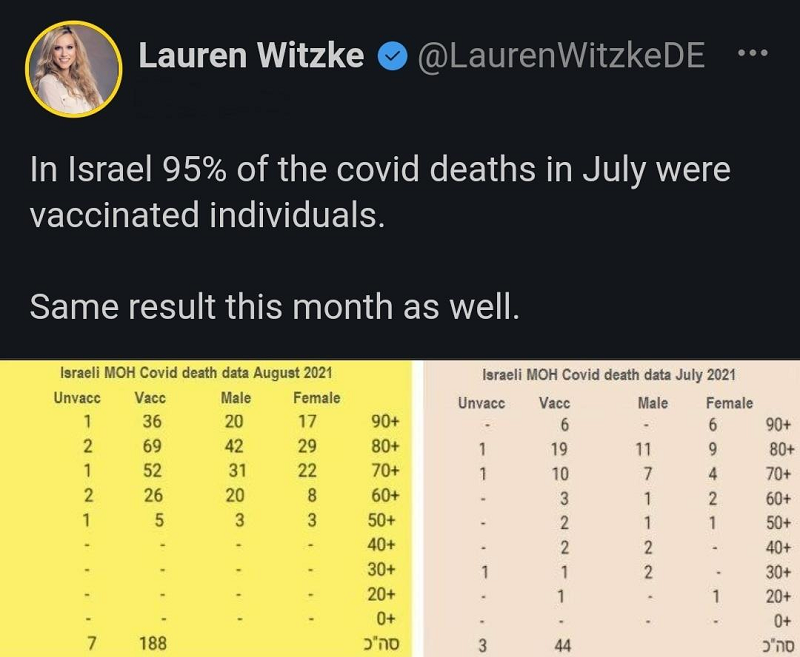Select 'Same result this month as well' text
Image resolution: width=800 pixels, height=657 pixels.
[x=274, y=307]
